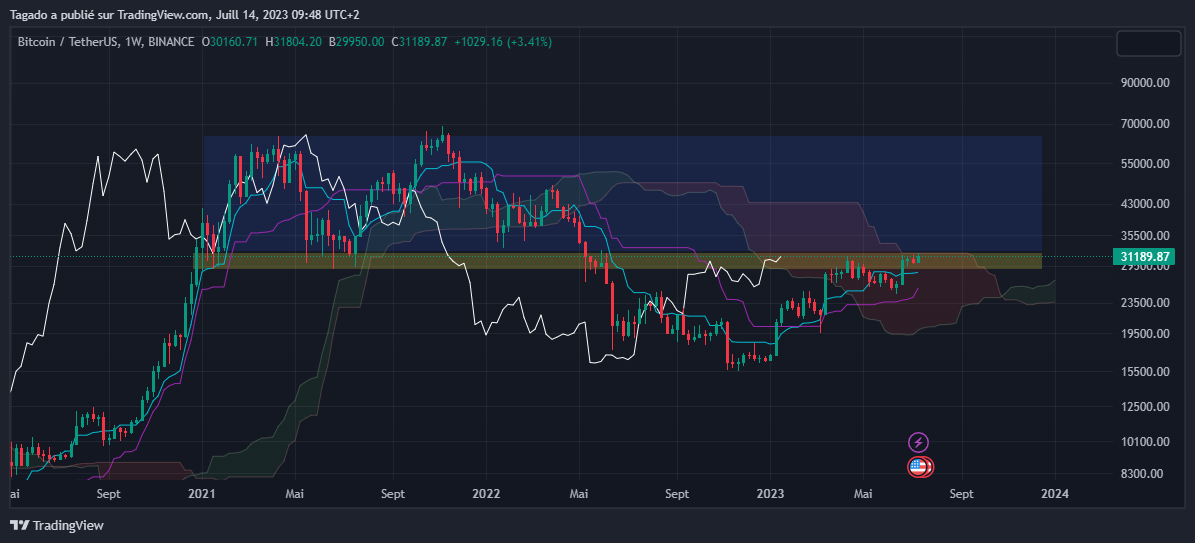Click the 35500.00 price axis label
The height and width of the screenshot is (543, 1195).
[x=1144, y=236]
